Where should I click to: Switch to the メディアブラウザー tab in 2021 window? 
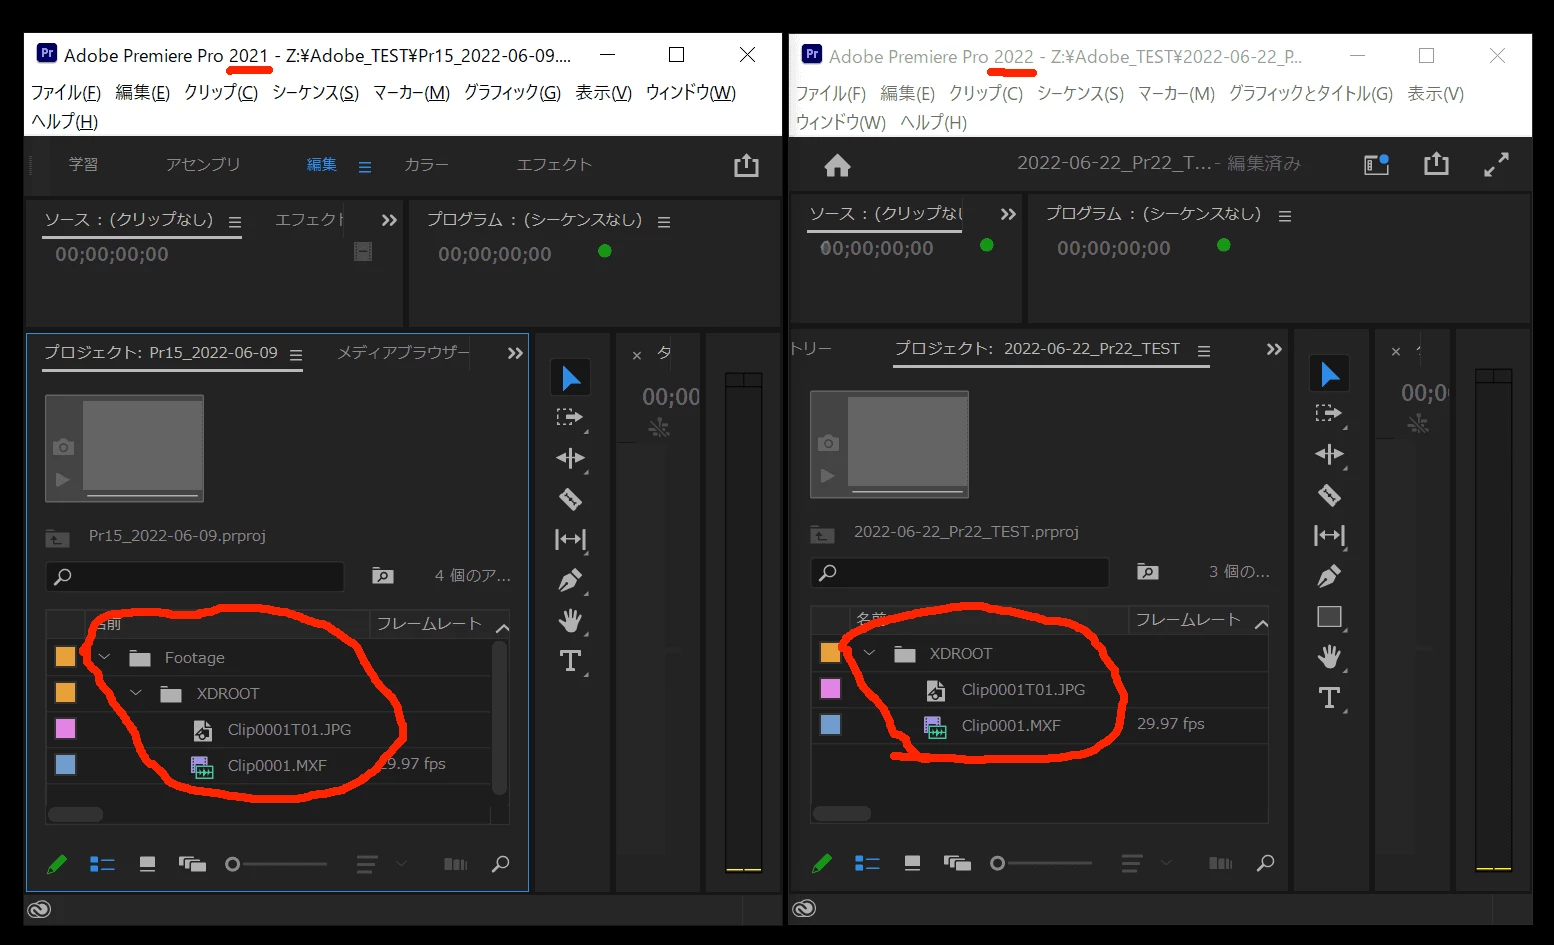403,352
